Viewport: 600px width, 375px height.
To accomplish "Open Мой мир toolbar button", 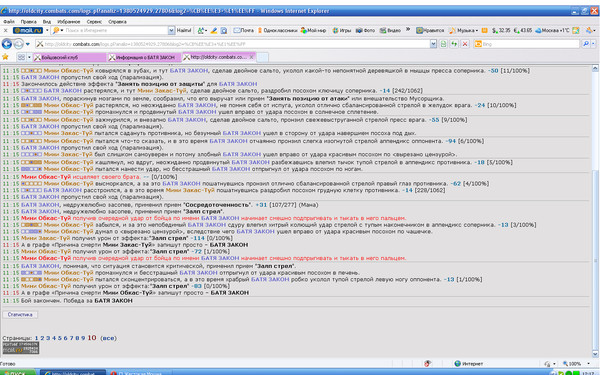I will [x=313, y=30].
